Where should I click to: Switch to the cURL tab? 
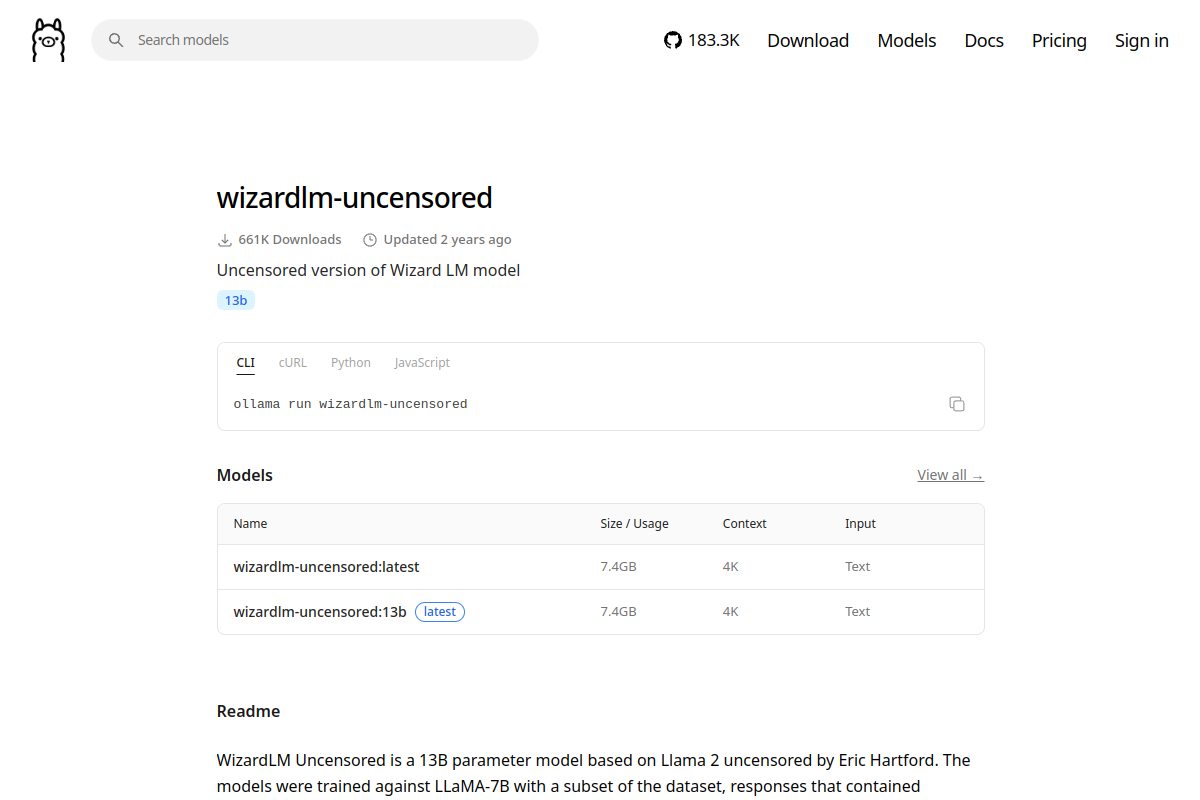[293, 363]
